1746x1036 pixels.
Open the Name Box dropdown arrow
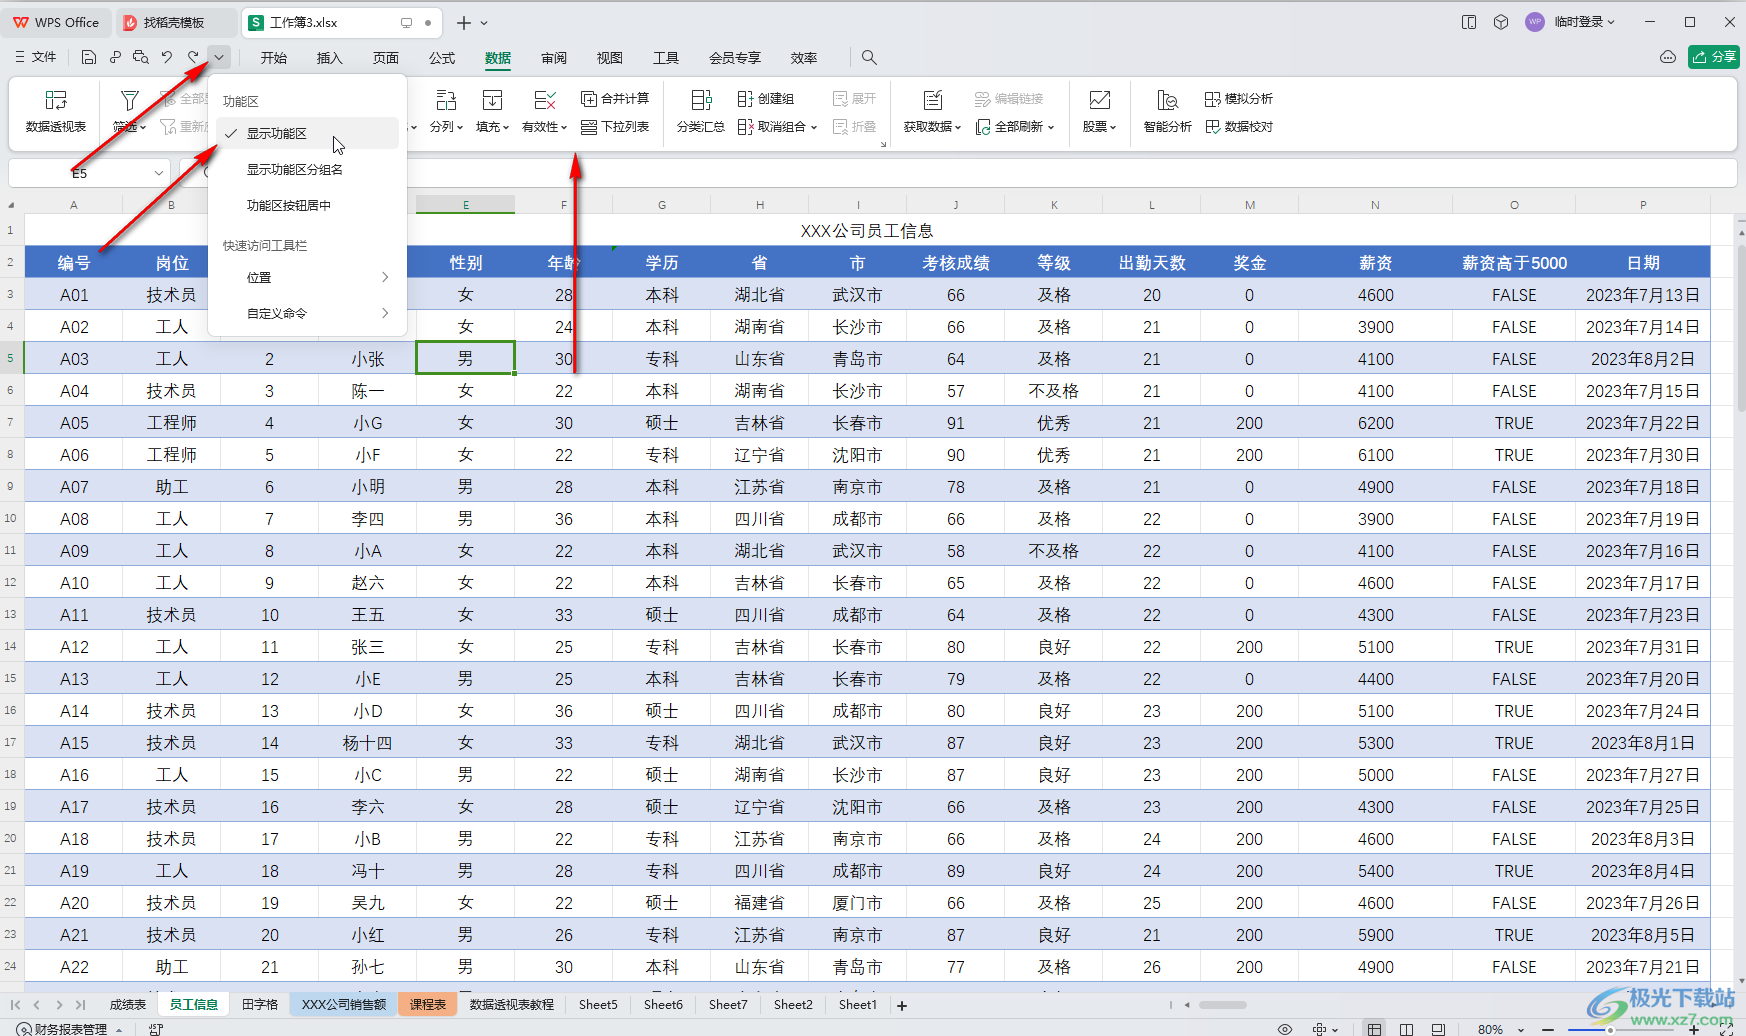pos(158,173)
